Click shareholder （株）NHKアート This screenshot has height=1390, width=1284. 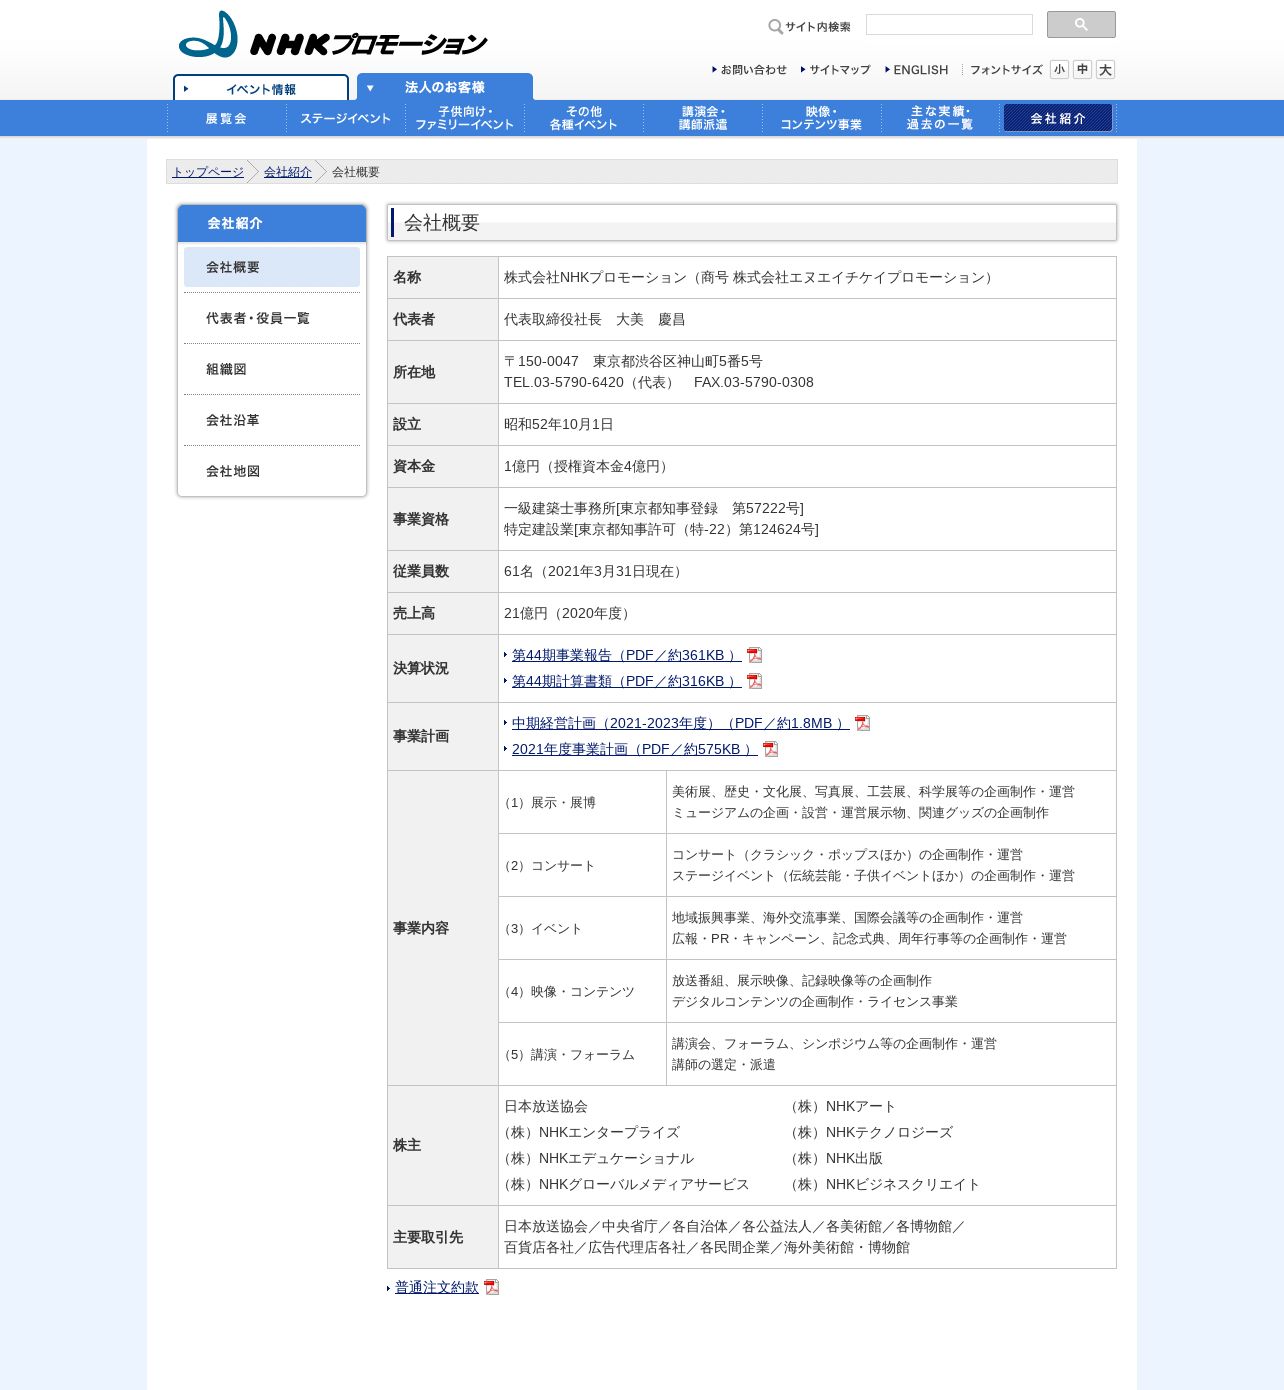tap(844, 1106)
